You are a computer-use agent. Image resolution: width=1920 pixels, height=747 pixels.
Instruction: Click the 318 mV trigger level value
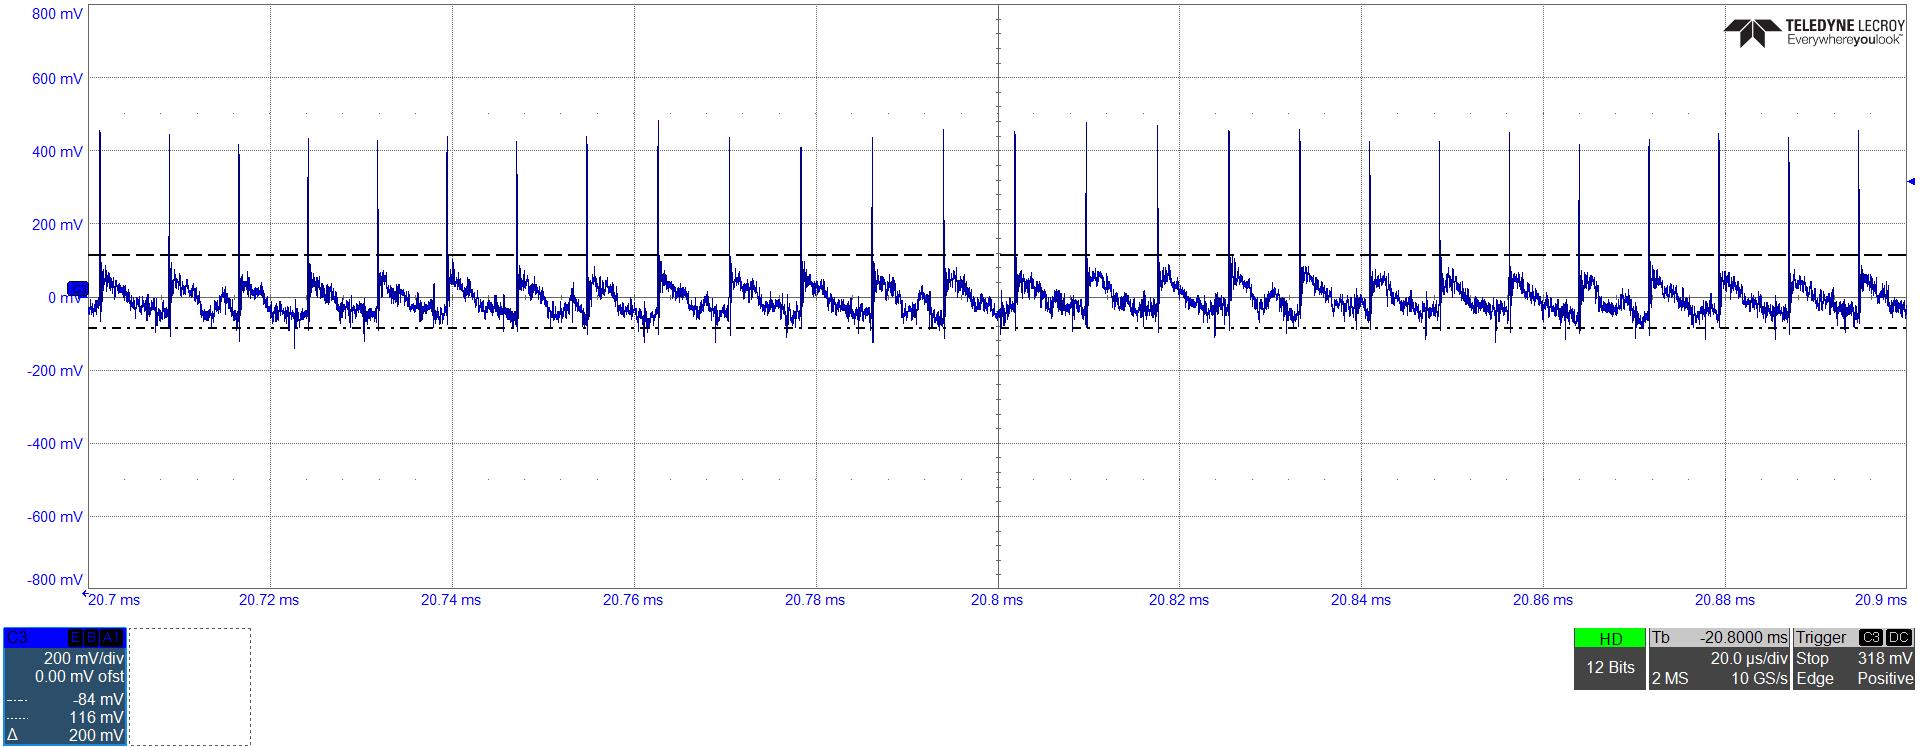click(1884, 659)
